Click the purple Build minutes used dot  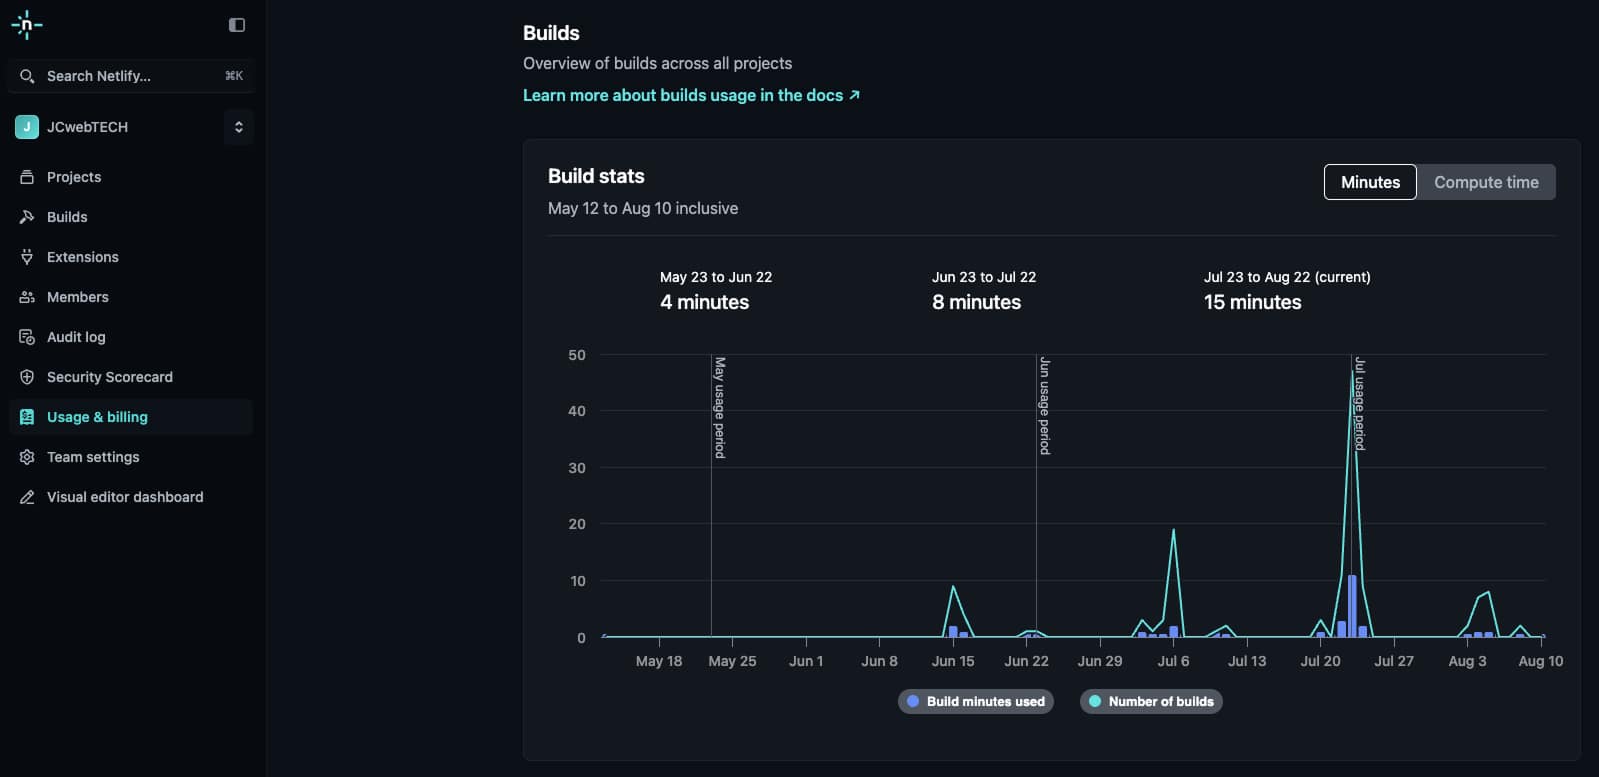tap(912, 701)
